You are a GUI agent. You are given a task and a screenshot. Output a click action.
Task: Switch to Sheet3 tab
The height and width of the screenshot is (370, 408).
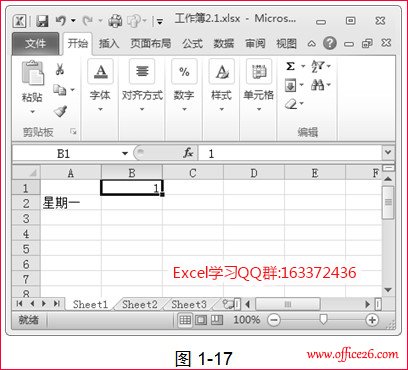pos(189,304)
